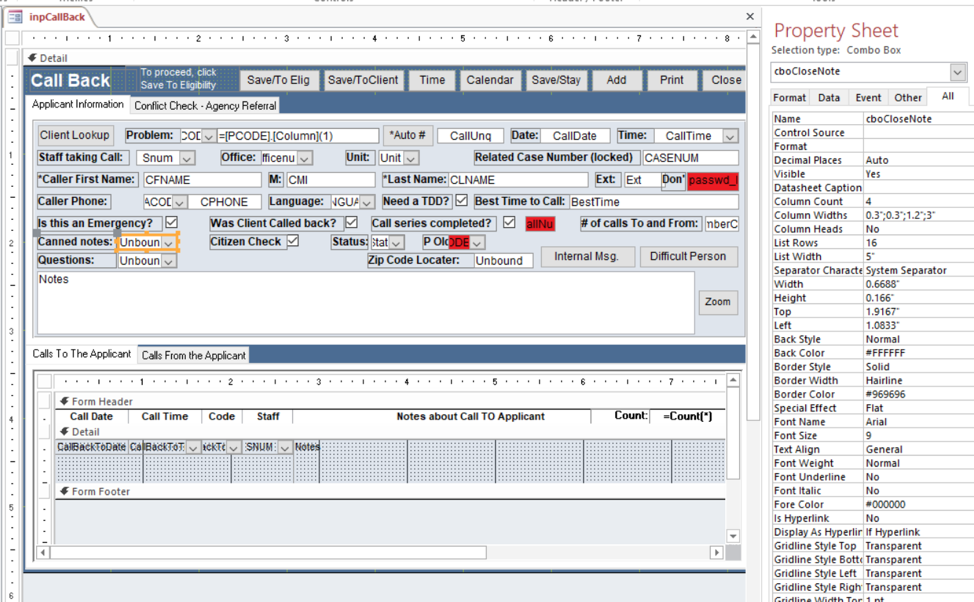This screenshot has height=602, width=974.
Task: Click the subform scroll down arrow
Action: coord(733,536)
